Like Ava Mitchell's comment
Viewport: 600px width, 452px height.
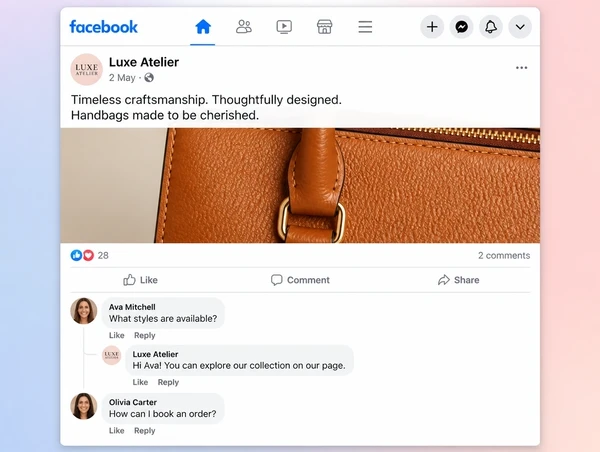tap(117, 335)
